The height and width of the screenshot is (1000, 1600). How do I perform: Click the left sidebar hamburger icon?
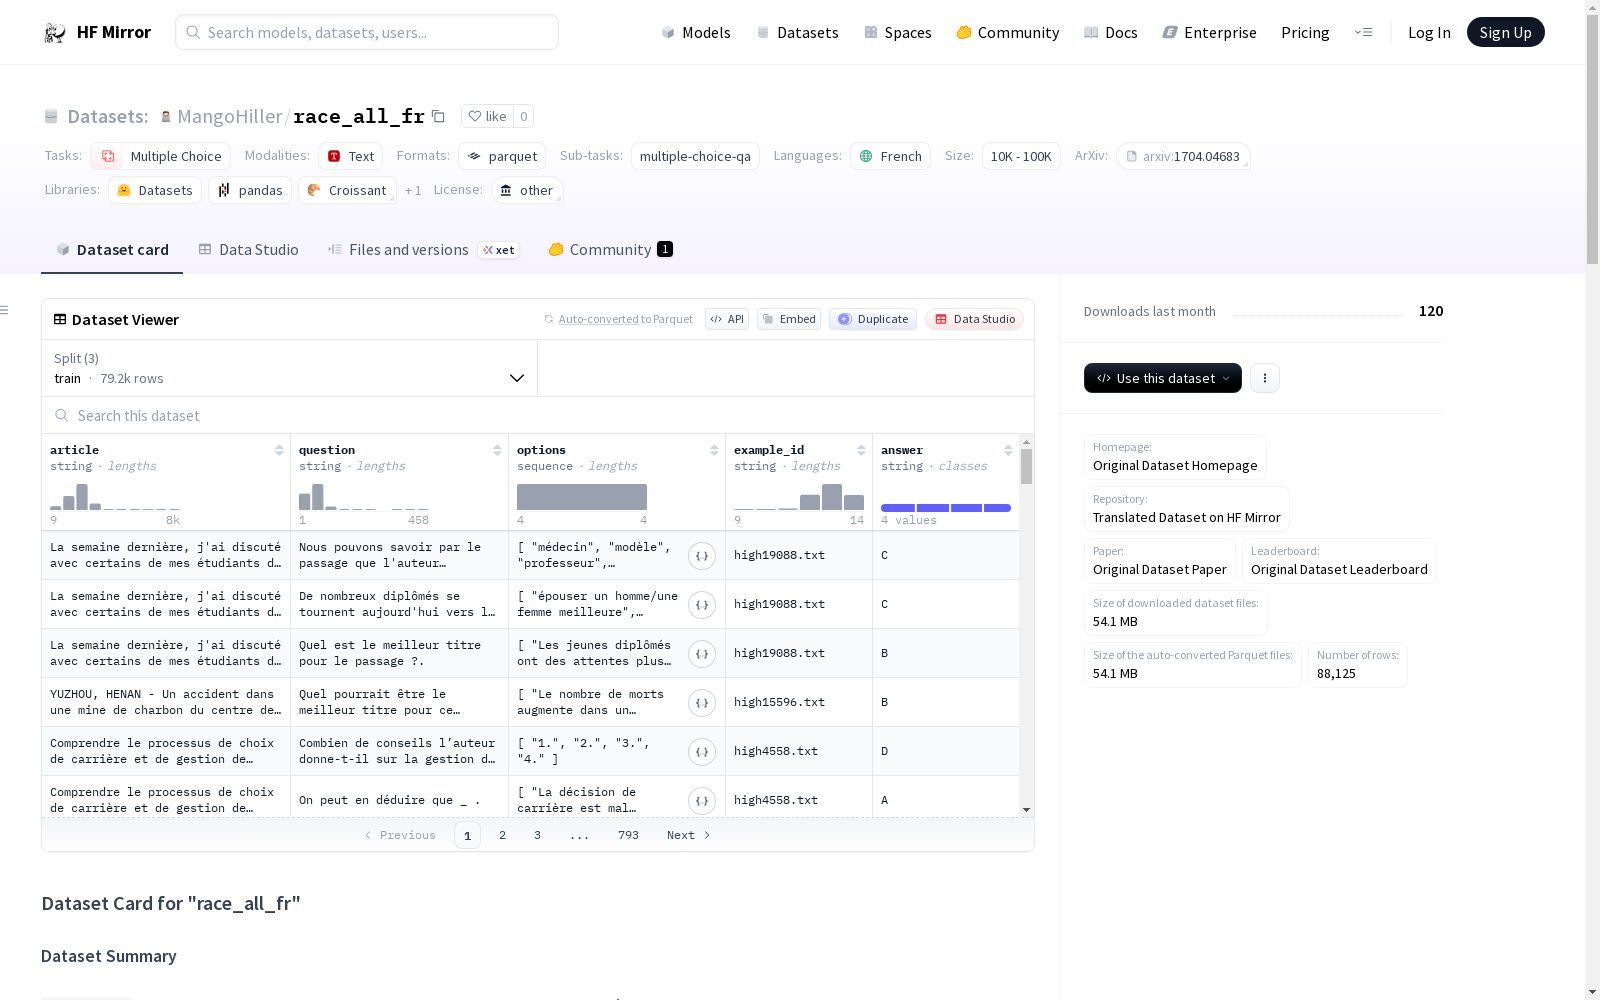[x=4, y=310]
